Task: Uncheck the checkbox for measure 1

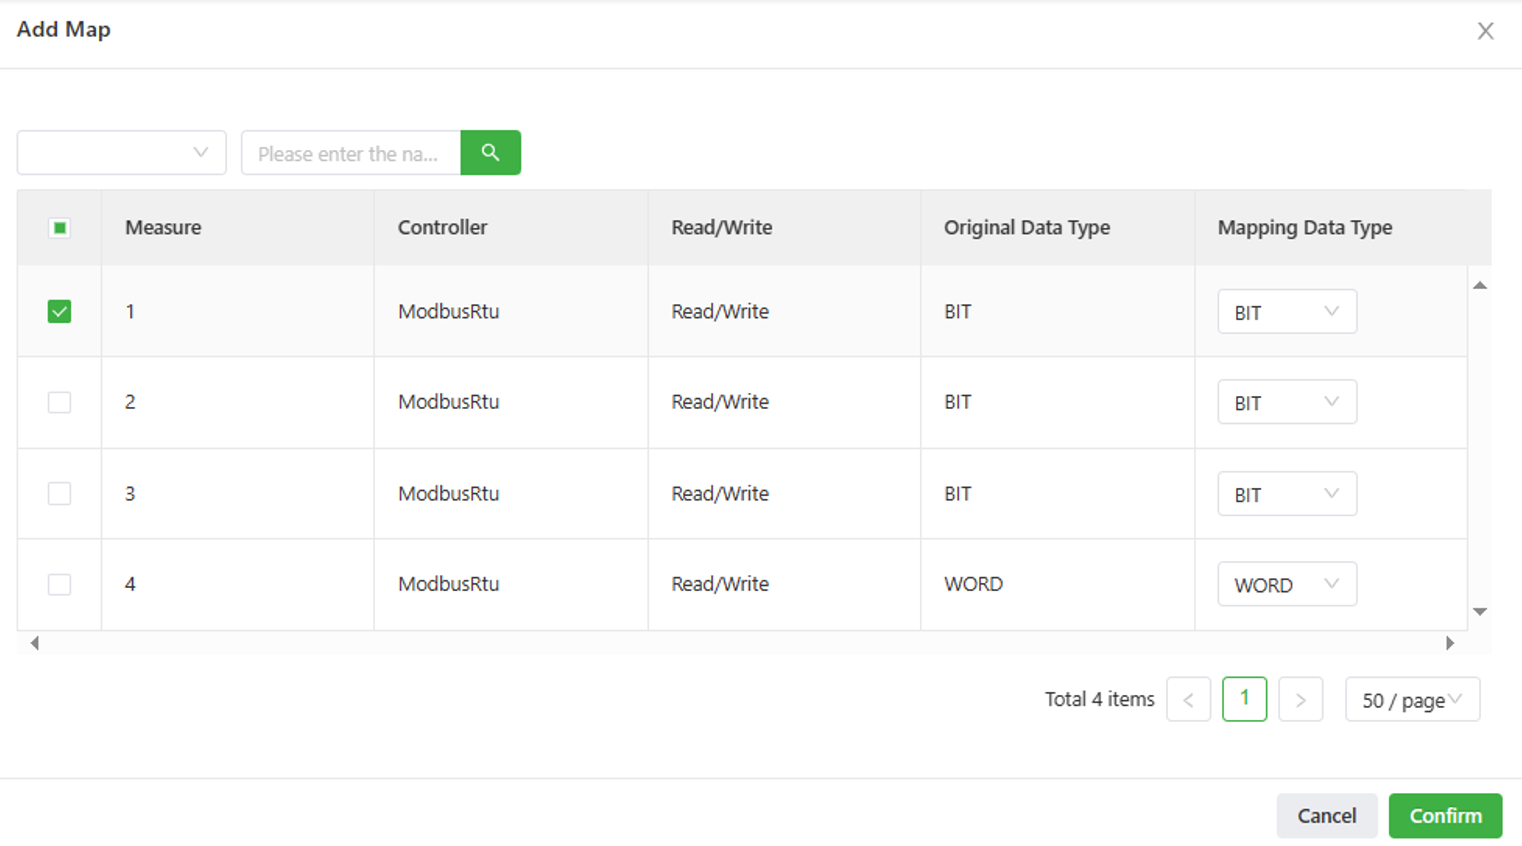Action: pos(60,312)
